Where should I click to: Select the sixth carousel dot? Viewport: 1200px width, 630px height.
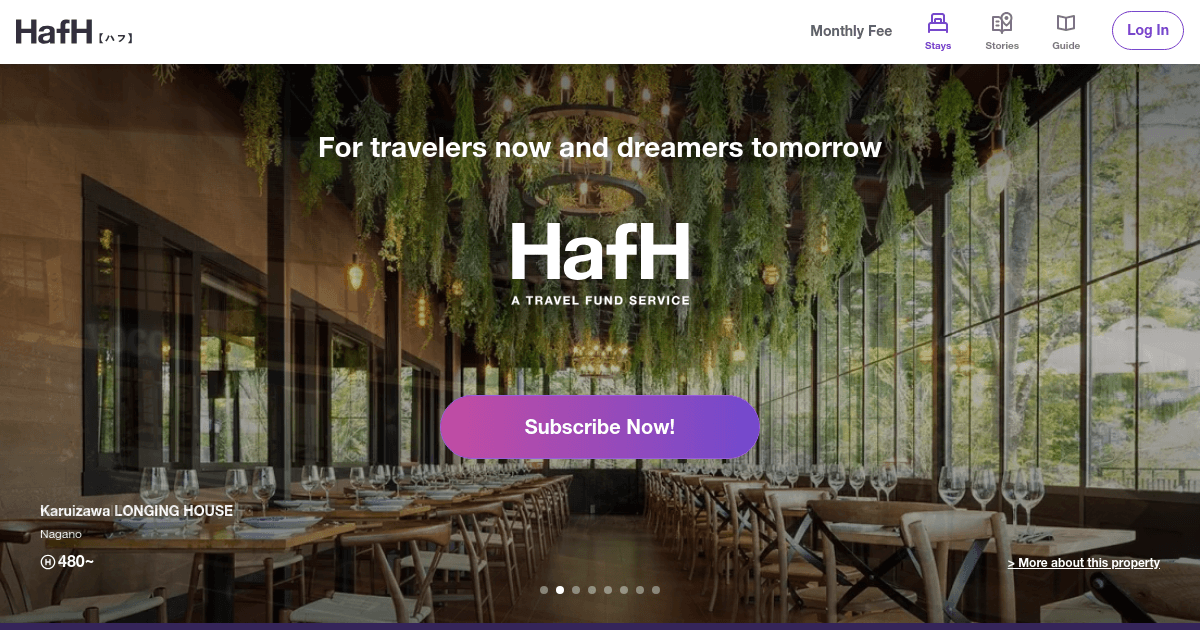pos(624,590)
